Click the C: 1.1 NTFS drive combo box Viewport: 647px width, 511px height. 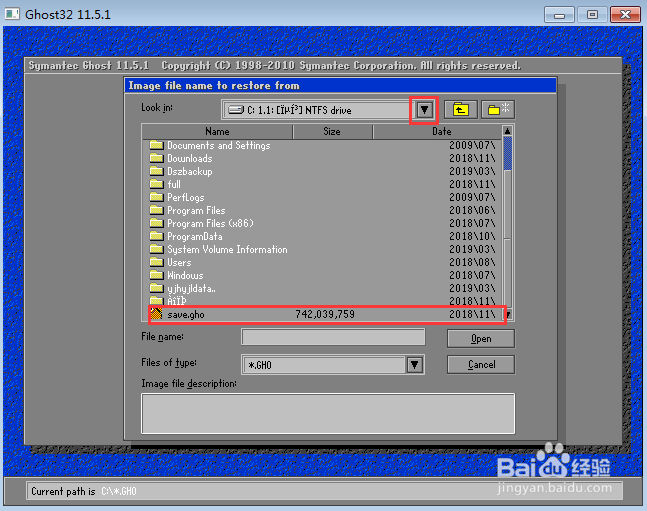[328, 110]
